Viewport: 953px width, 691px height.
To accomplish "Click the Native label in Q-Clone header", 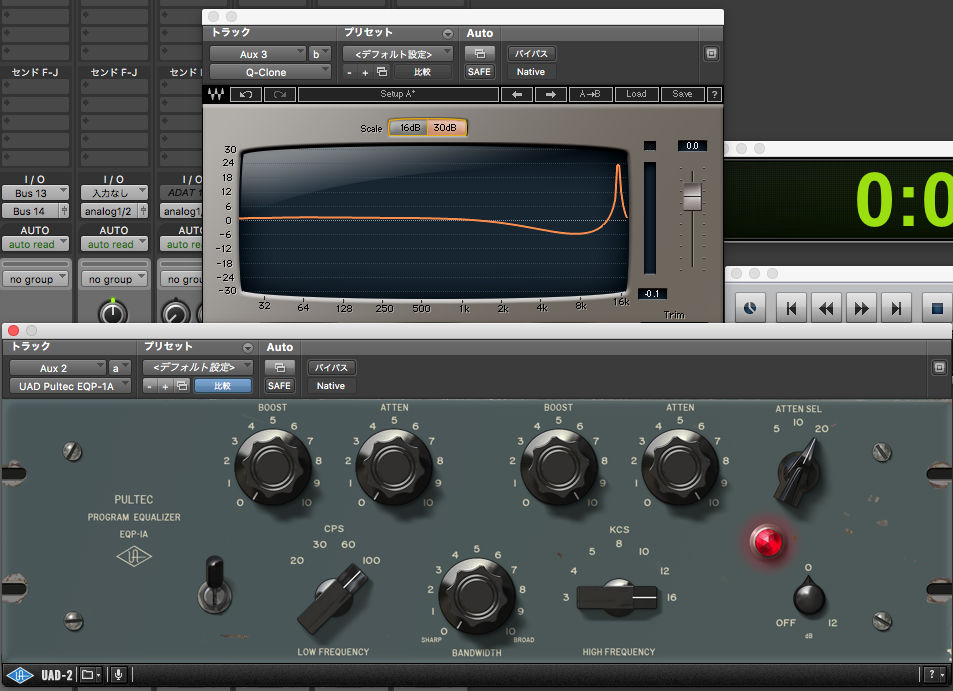I will [x=531, y=72].
